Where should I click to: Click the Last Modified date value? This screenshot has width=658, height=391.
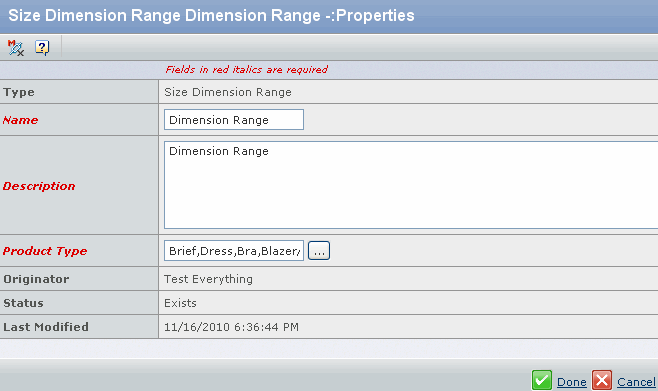(231, 327)
